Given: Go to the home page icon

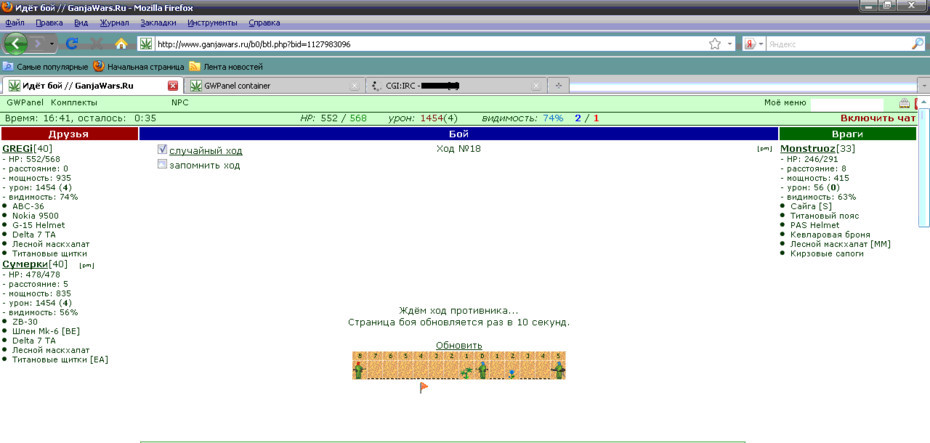Looking at the screenshot, I should coord(121,43).
